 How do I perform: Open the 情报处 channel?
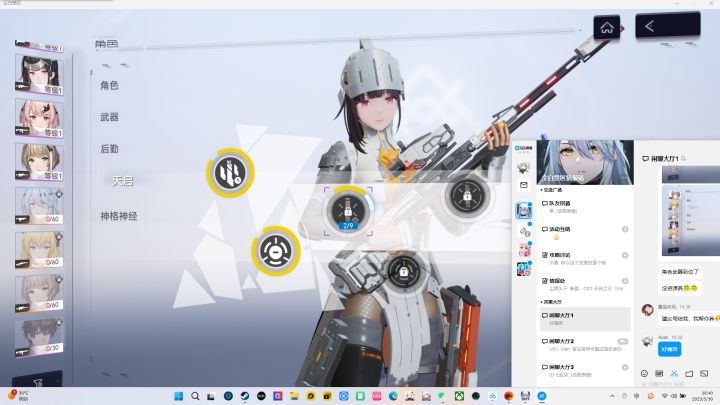[x=585, y=284]
